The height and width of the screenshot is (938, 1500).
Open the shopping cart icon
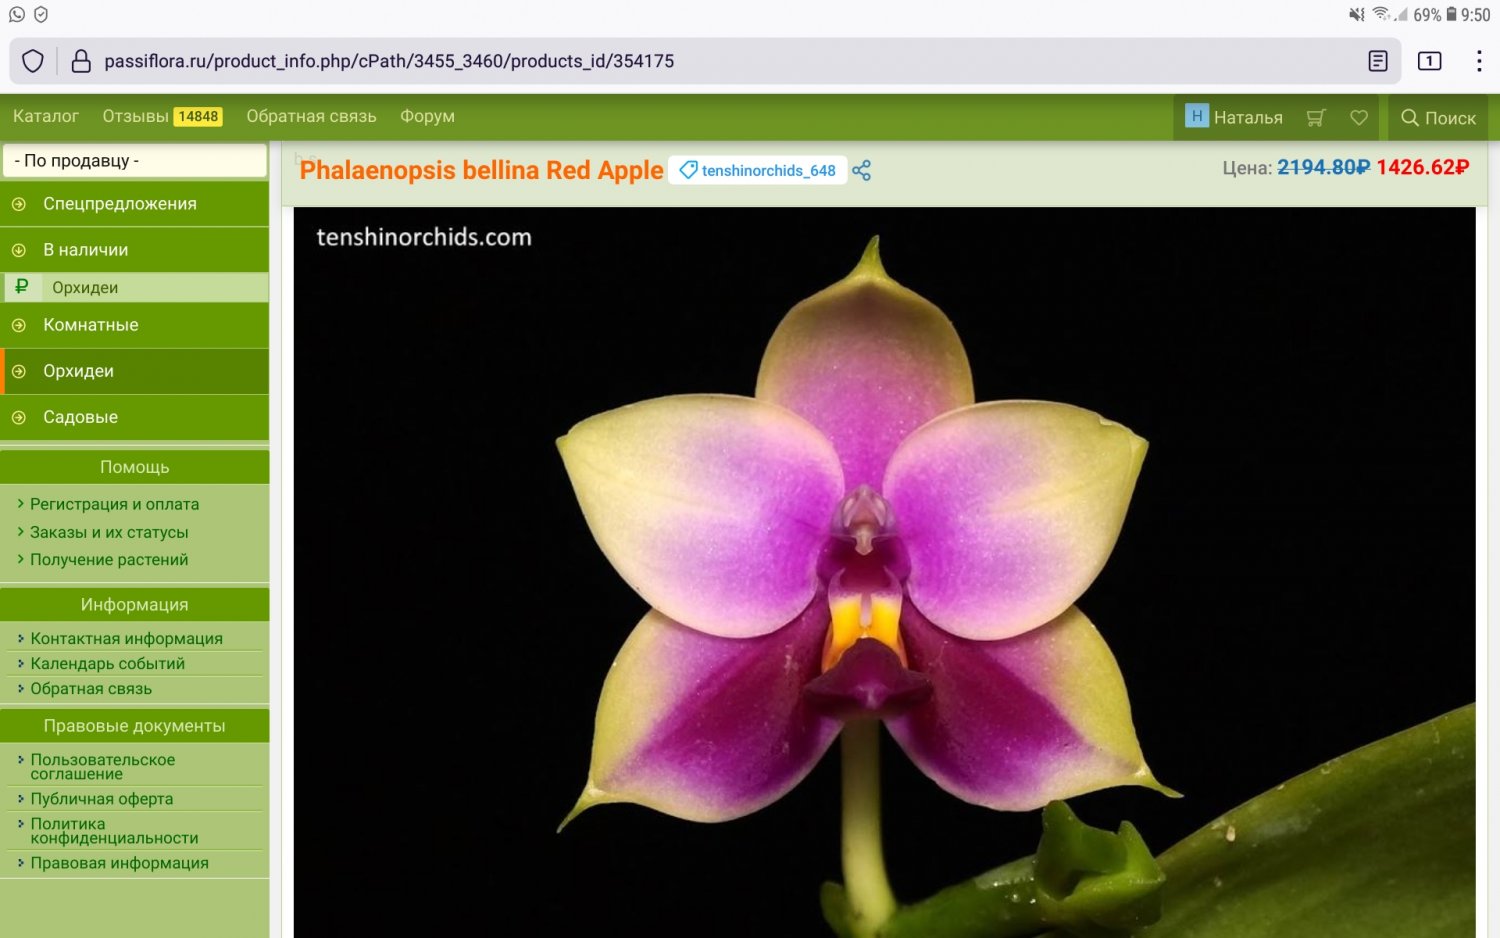tap(1315, 118)
